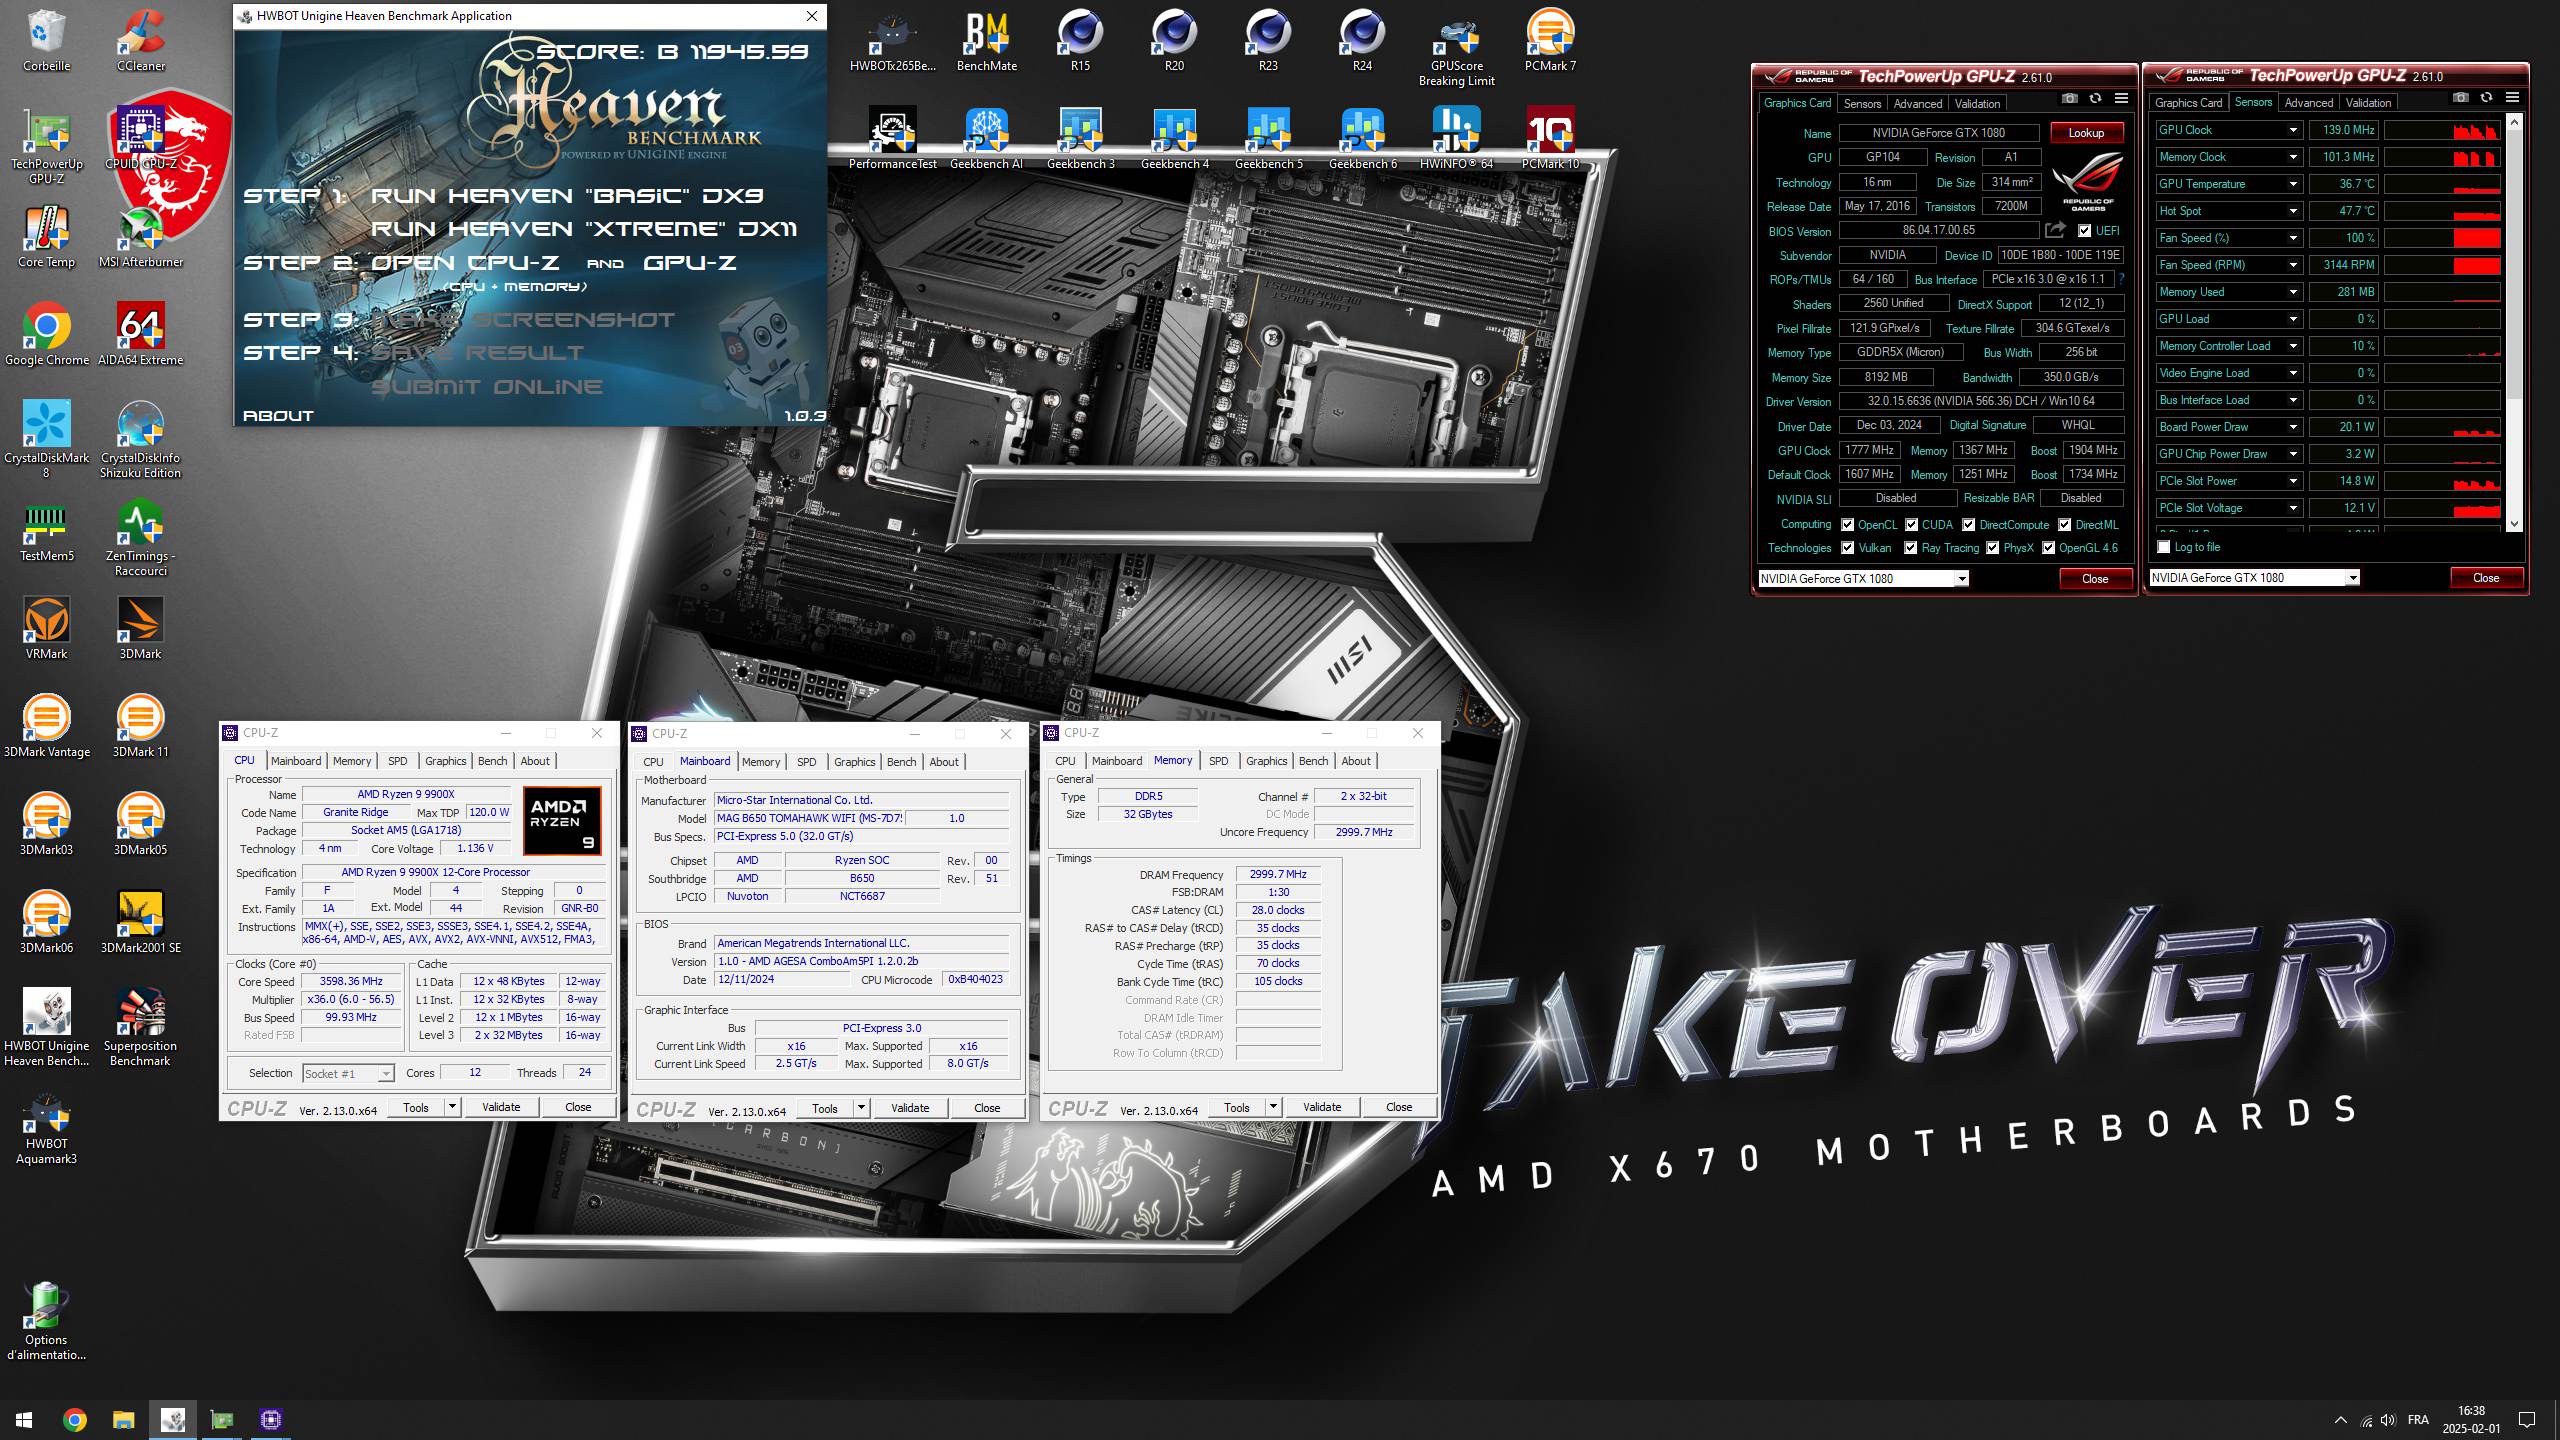Toggle the DirectML checkbox
The width and height of the screenshot is (2560, 1440).
(x=2064, y=525)
